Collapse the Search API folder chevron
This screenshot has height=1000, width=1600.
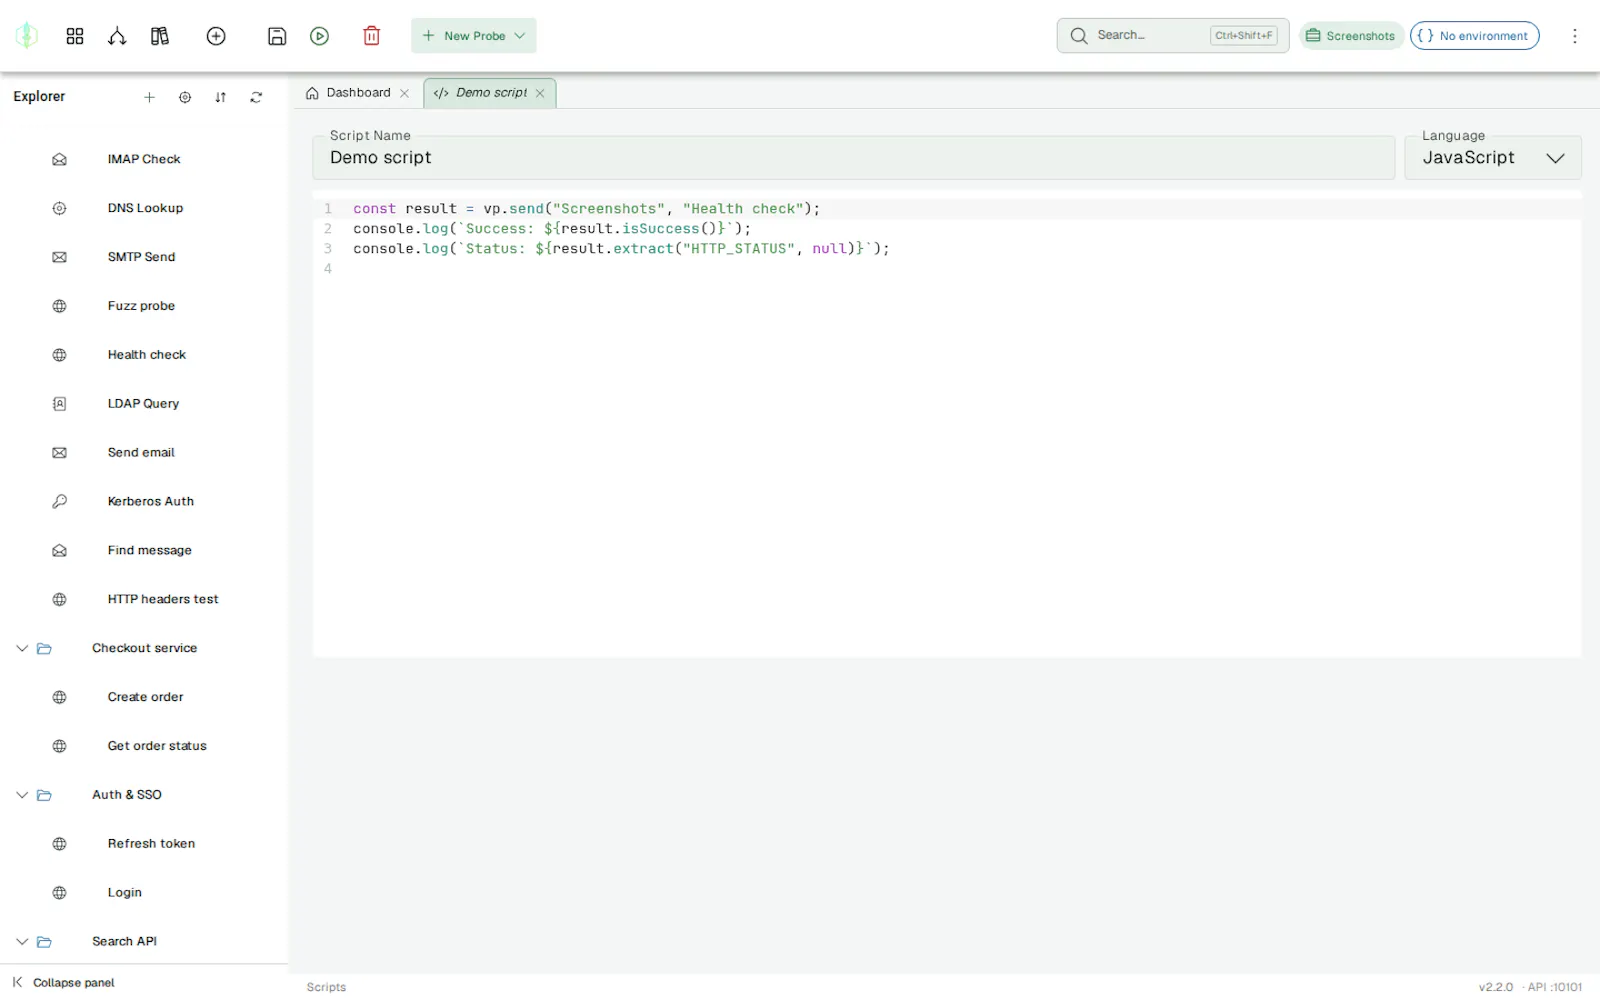click(22, 942)
